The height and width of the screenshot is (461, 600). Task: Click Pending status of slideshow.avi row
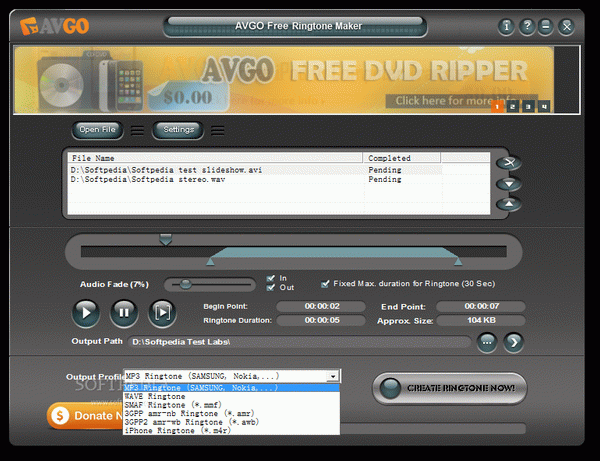click(x=385, y=170)
